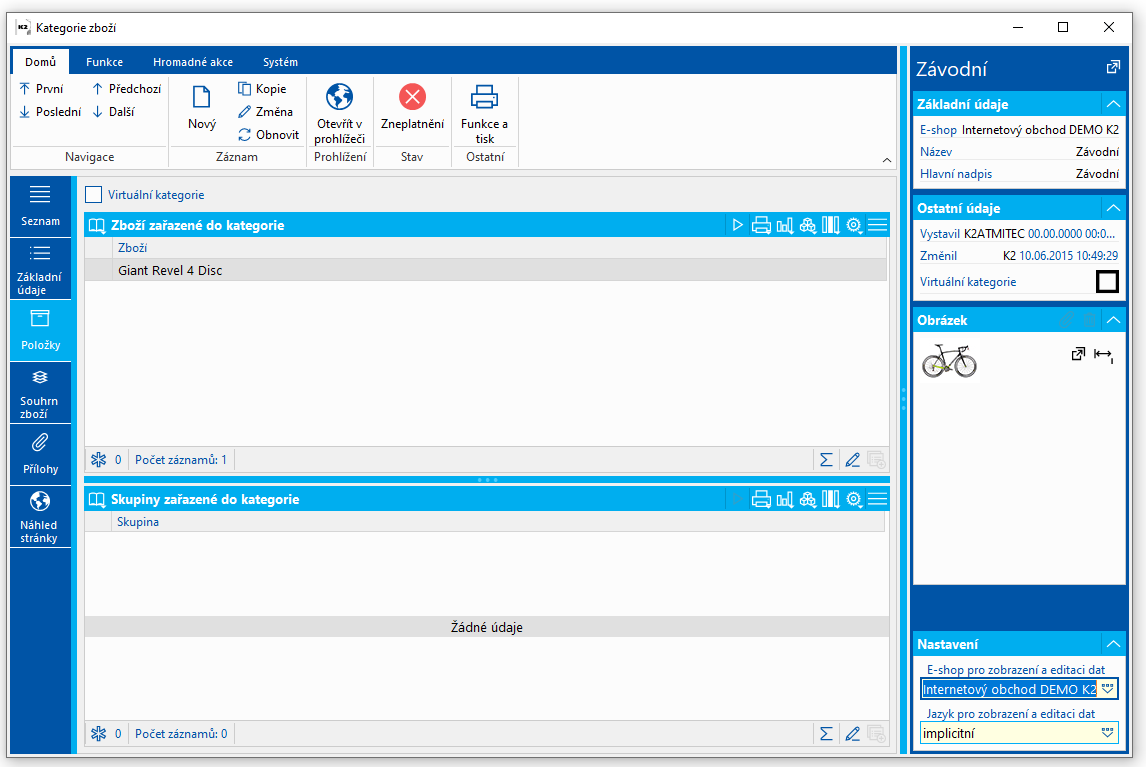Click play icon in Zboží zařazené header

pos(737,225)
